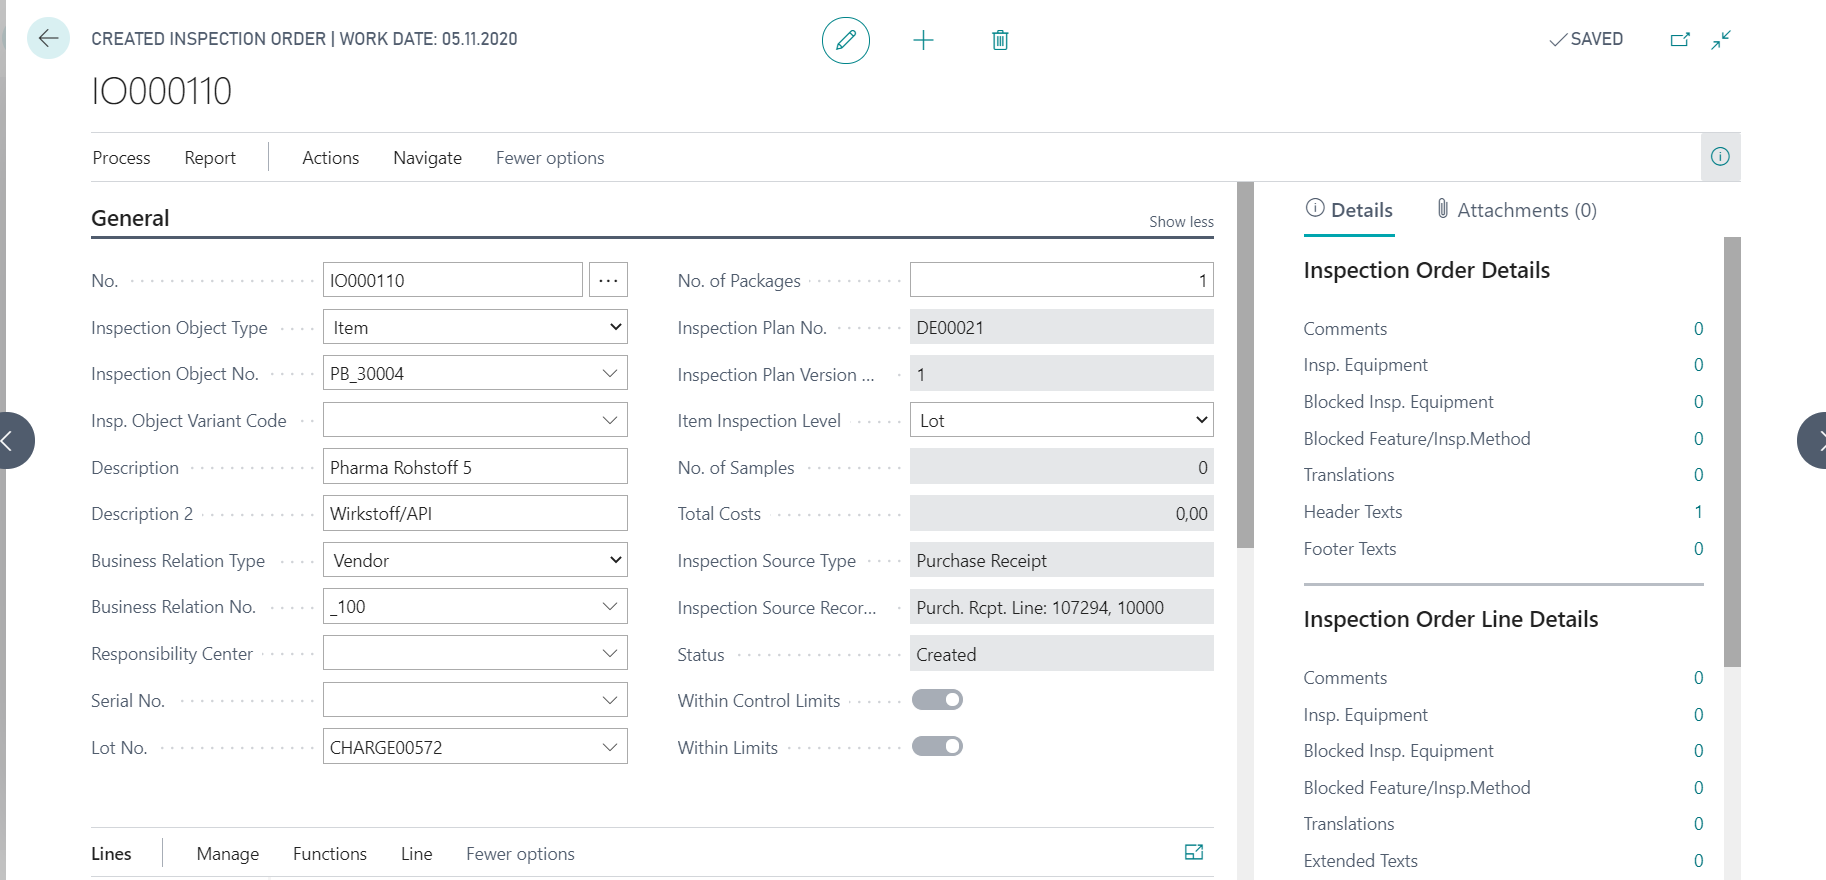
Task: Click the main content vertical scrollbar
Action: 1245,365
